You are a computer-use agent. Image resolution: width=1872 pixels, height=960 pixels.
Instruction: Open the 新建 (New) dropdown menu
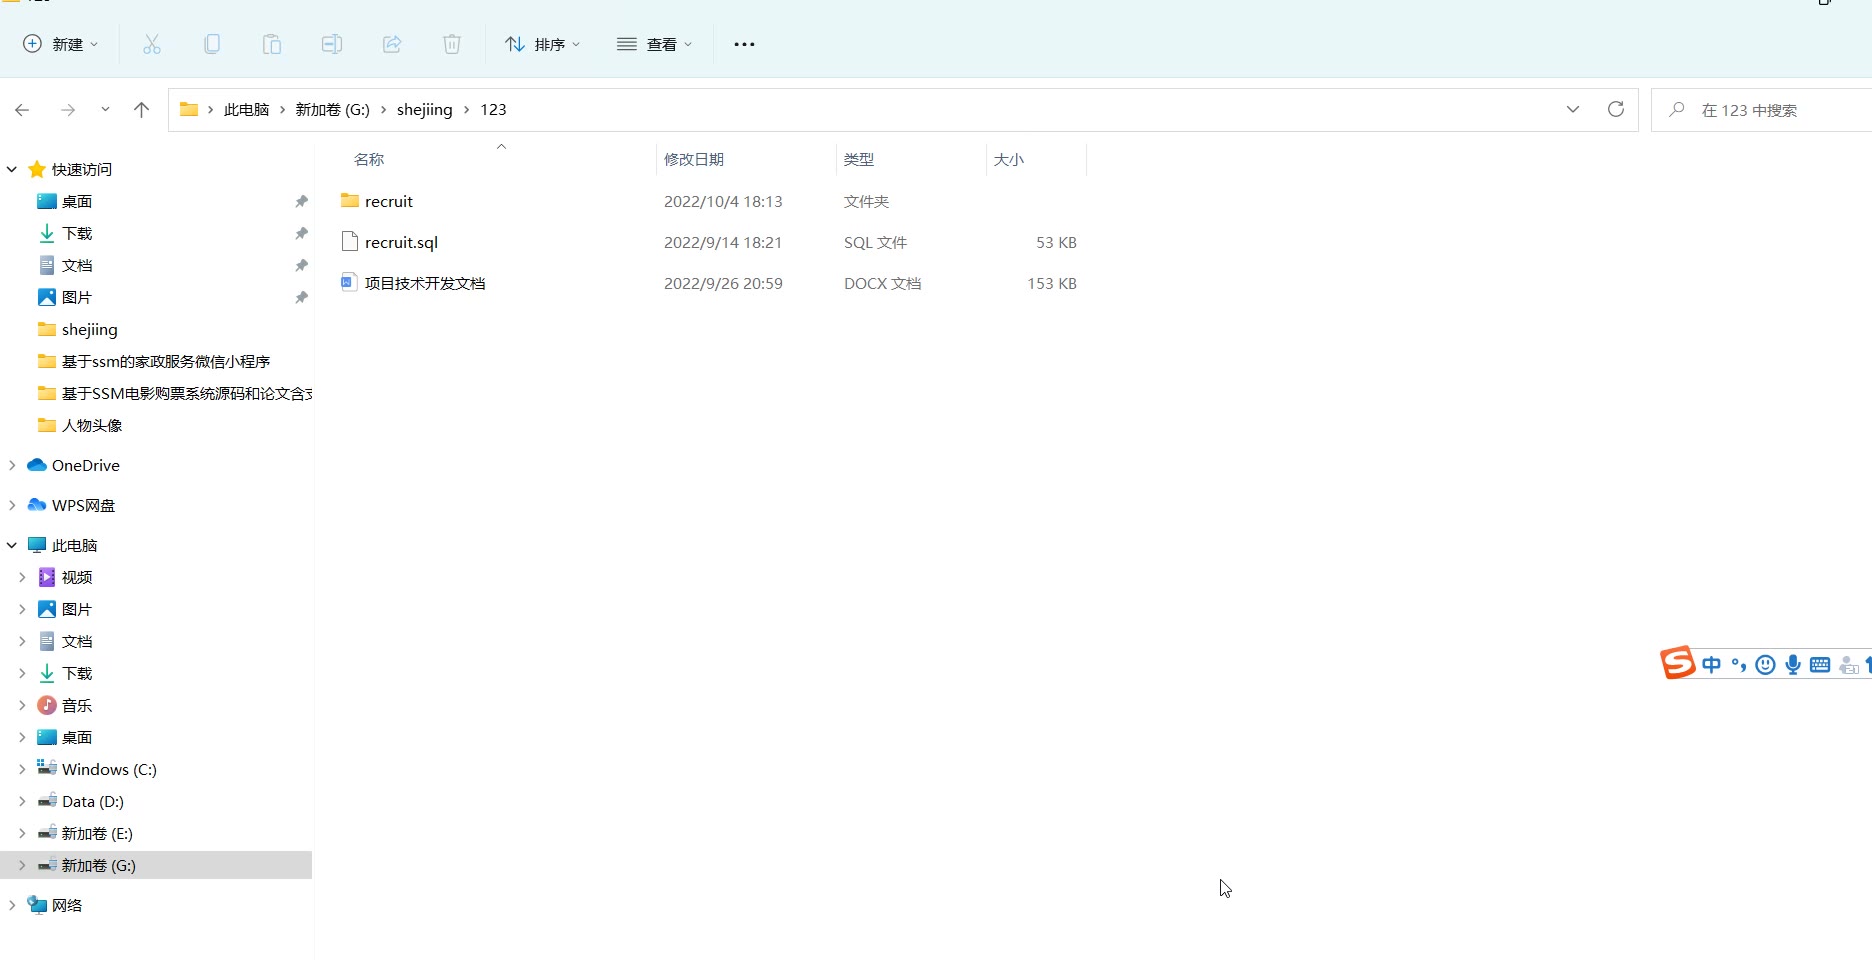coord(61,44)
